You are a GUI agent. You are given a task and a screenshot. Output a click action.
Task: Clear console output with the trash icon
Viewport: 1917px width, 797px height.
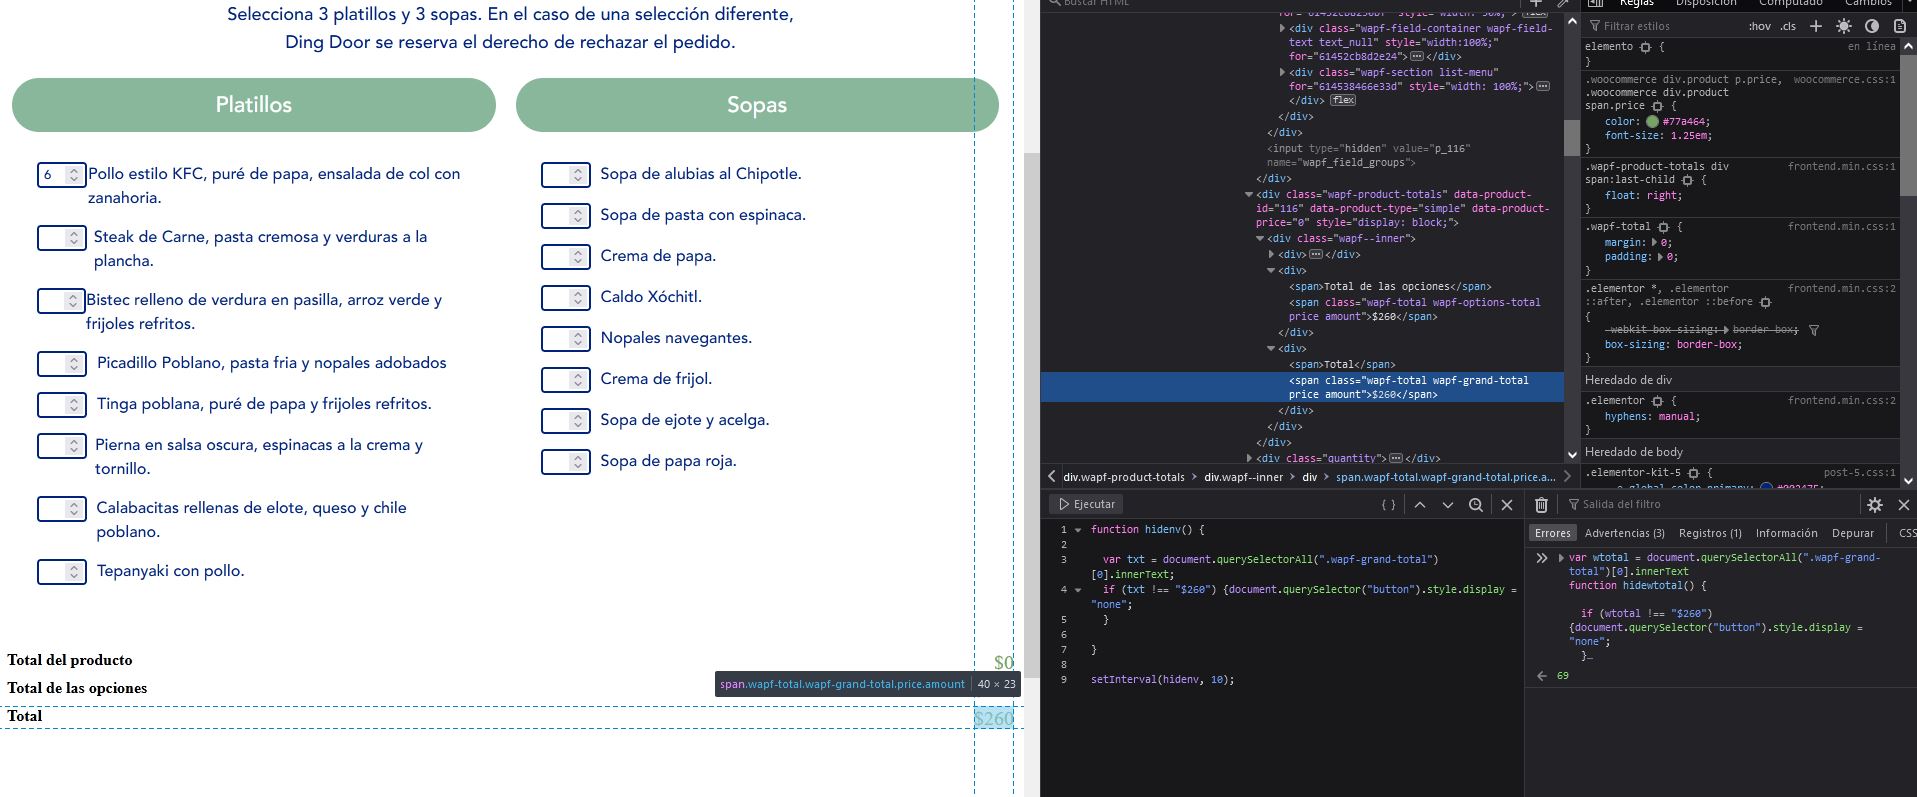[1541, 505]
